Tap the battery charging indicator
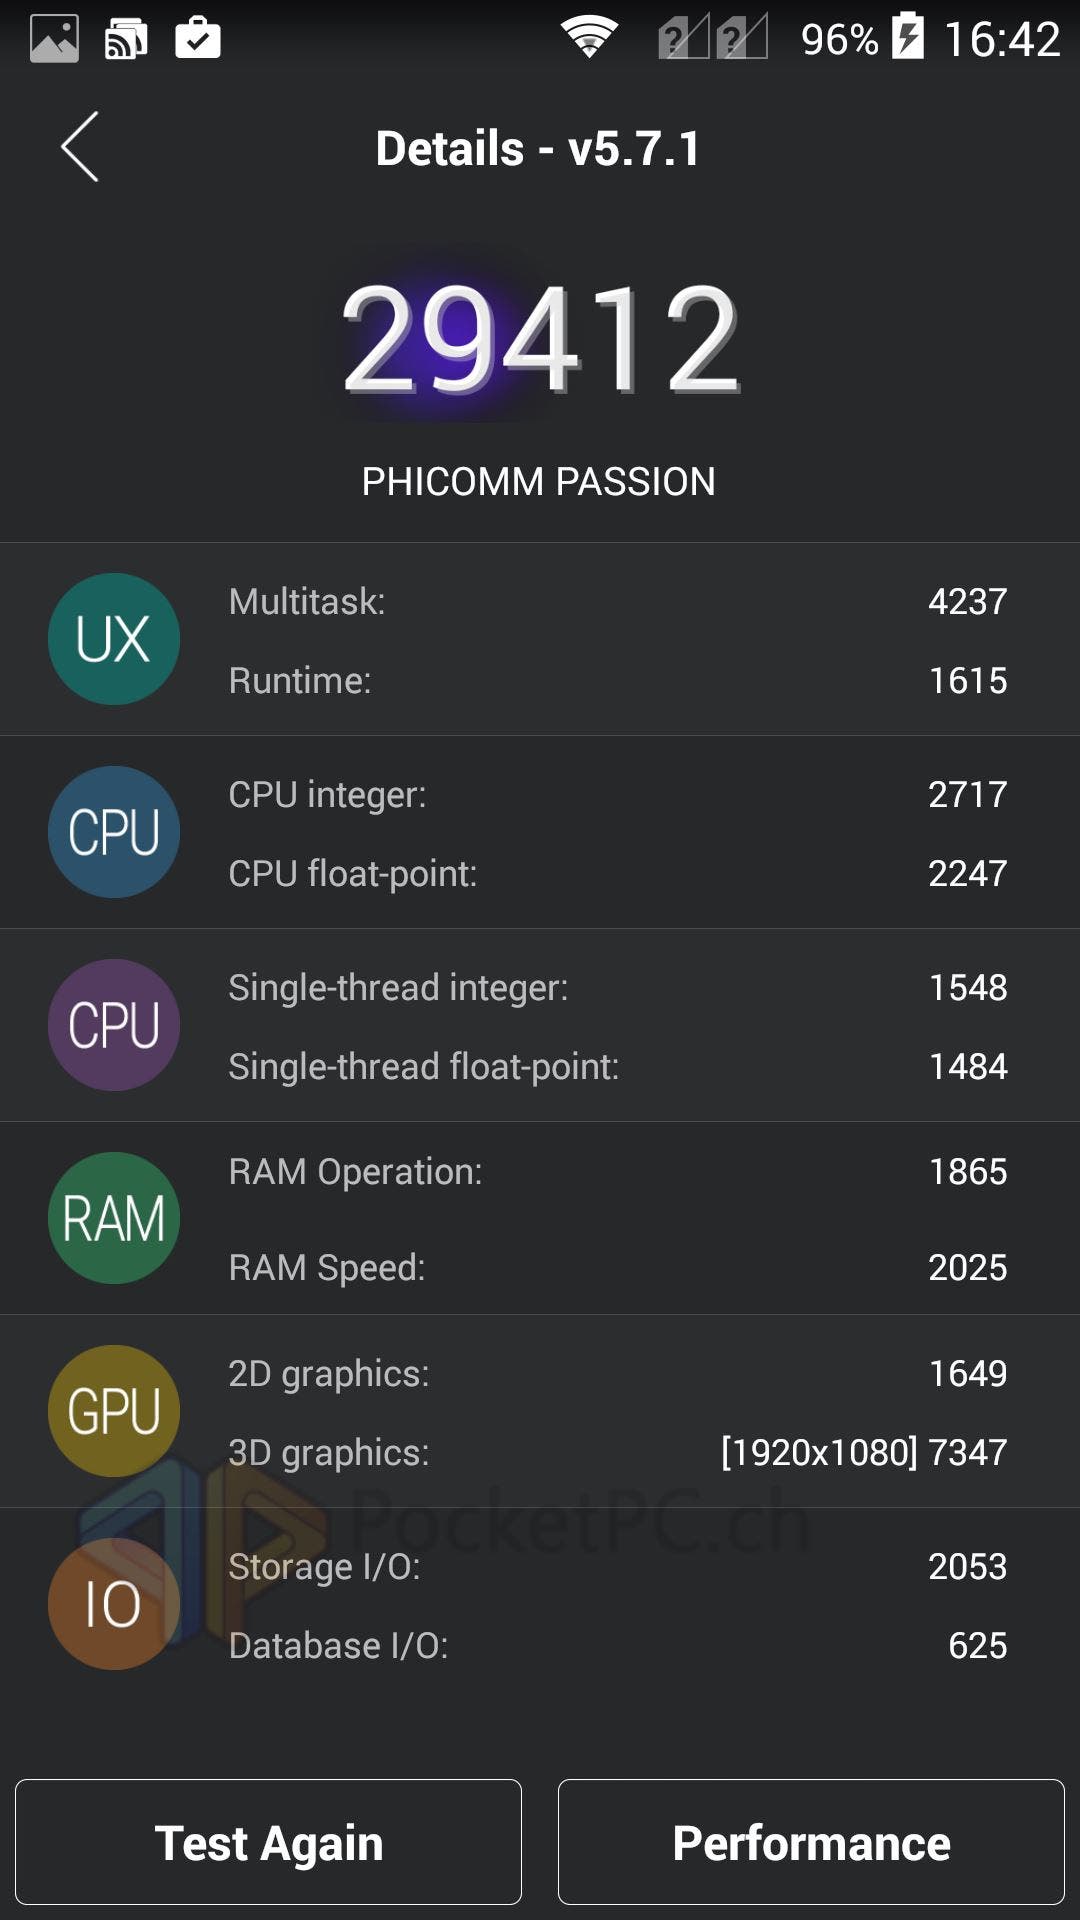The height and width of the screenshot is (1920, 1080). pos(907,36)
